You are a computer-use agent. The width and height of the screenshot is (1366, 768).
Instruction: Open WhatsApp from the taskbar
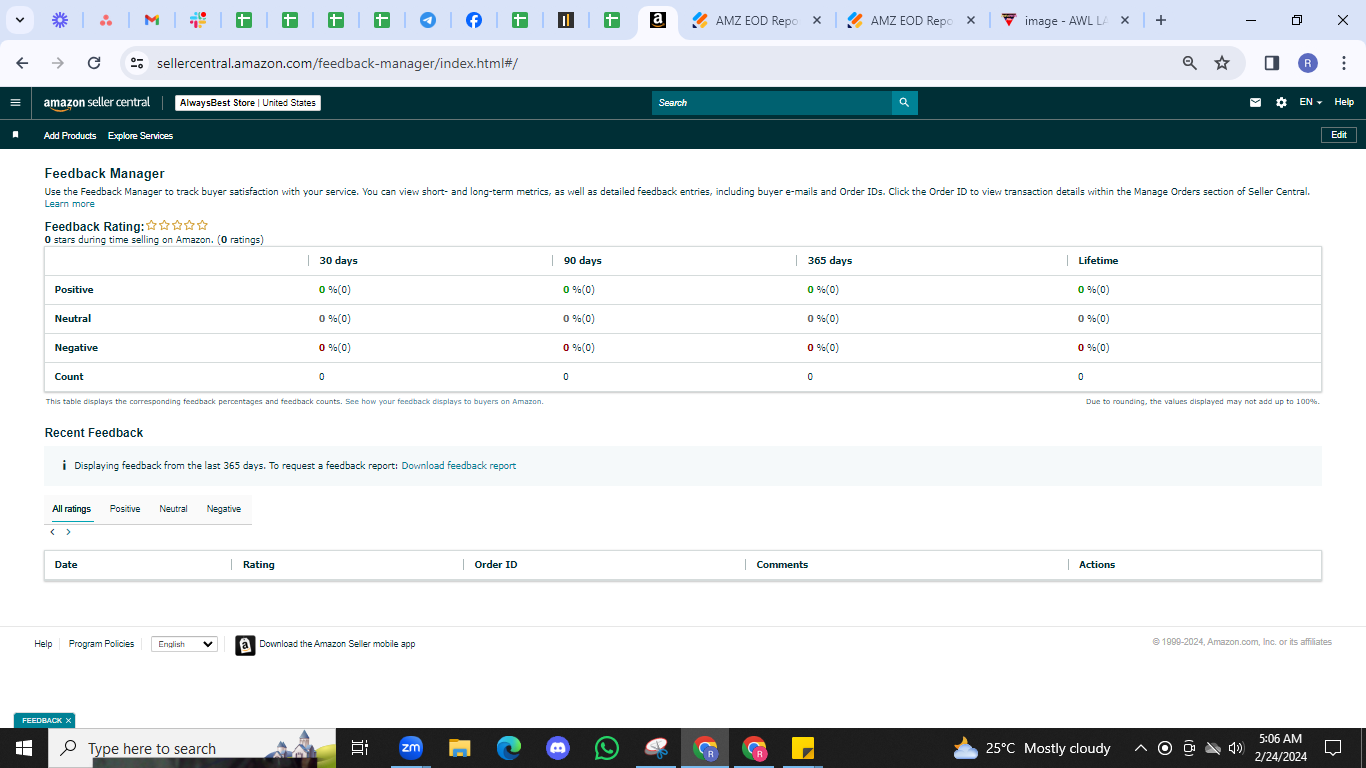coord(606,748)
